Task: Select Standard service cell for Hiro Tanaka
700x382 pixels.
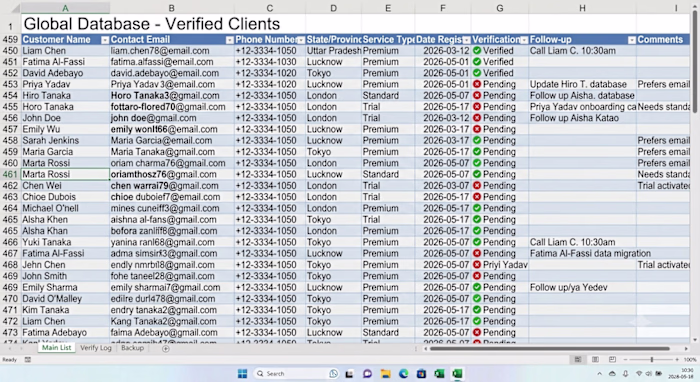Action: tap(388, 96)
